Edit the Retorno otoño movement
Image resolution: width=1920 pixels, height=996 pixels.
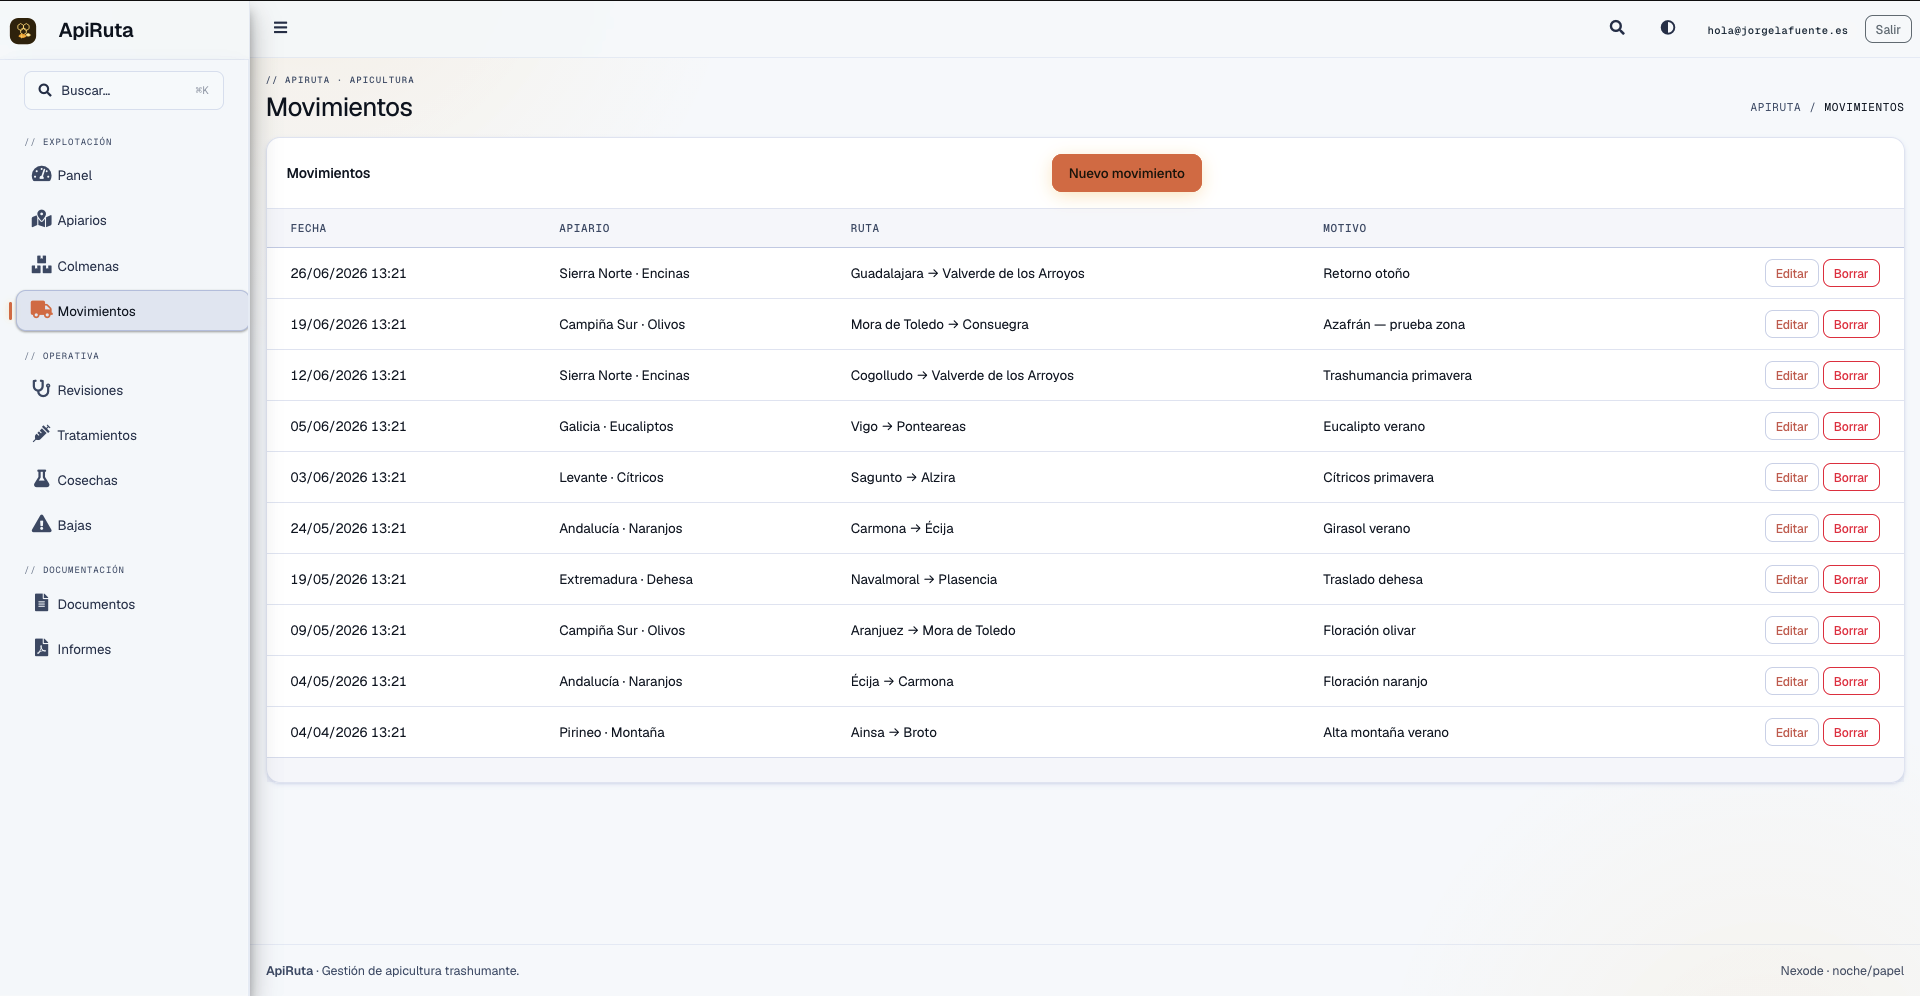pos(1791,274)
